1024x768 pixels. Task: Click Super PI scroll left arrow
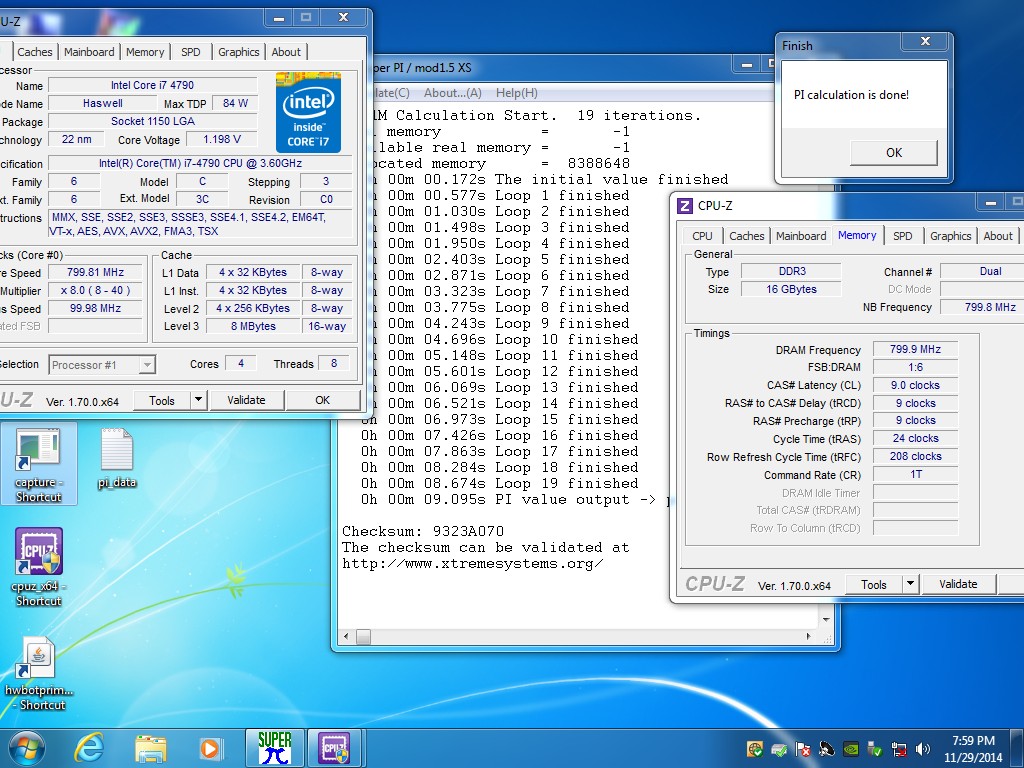click(x=346, y=636)
